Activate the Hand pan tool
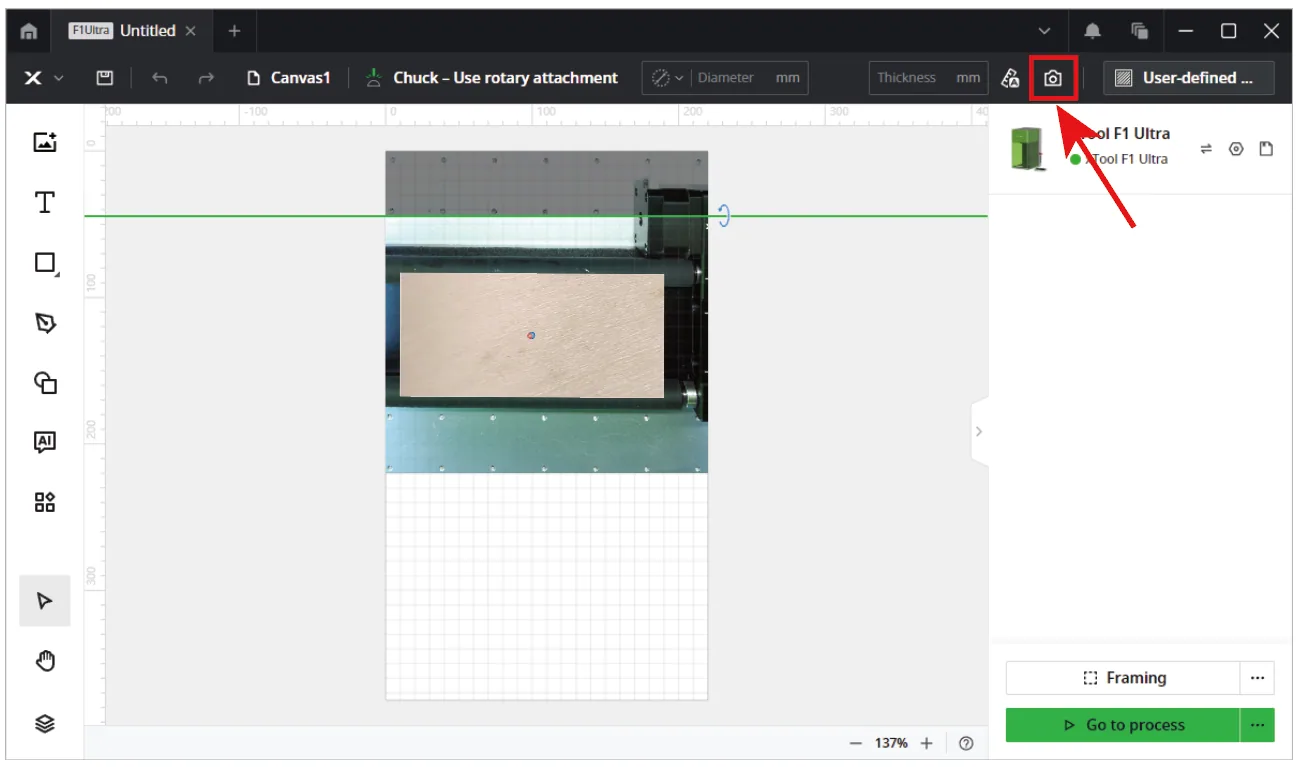The image size is (1300, 767). [45, 661]
